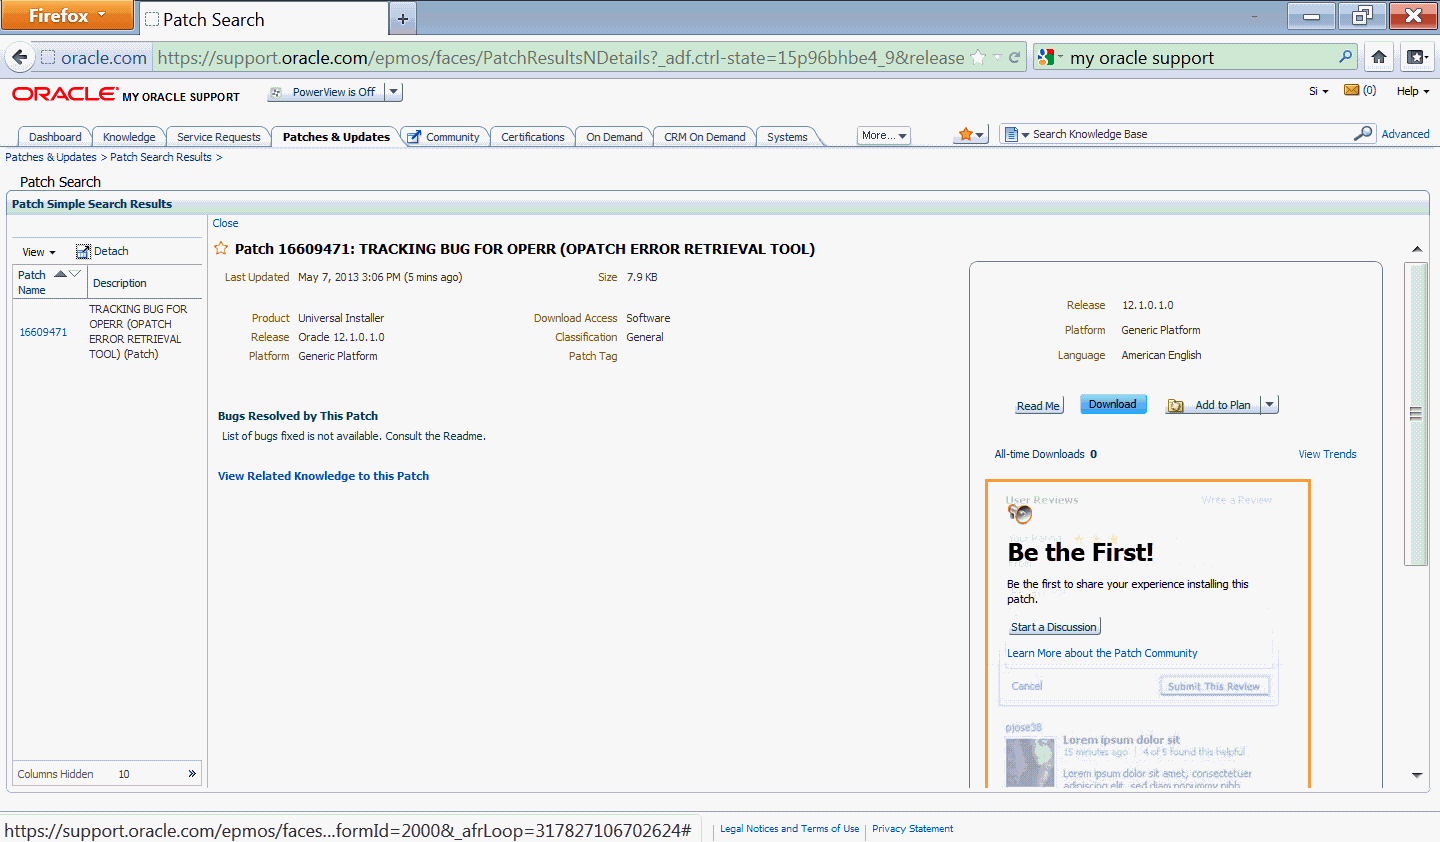This screenshot has height=842, width=1440.
Task: Click the Close link above patch details
Action: click(x=225, y=223)
